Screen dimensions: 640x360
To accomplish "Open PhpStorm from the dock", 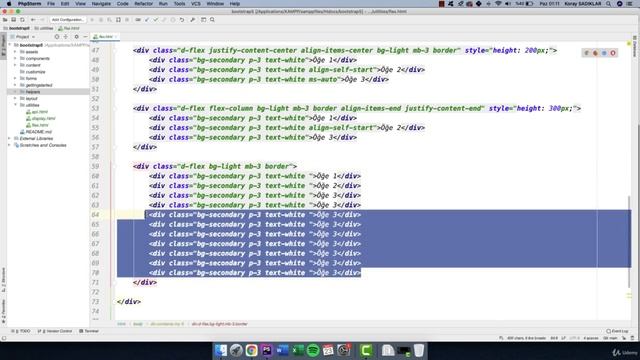I will coord(267,350).
